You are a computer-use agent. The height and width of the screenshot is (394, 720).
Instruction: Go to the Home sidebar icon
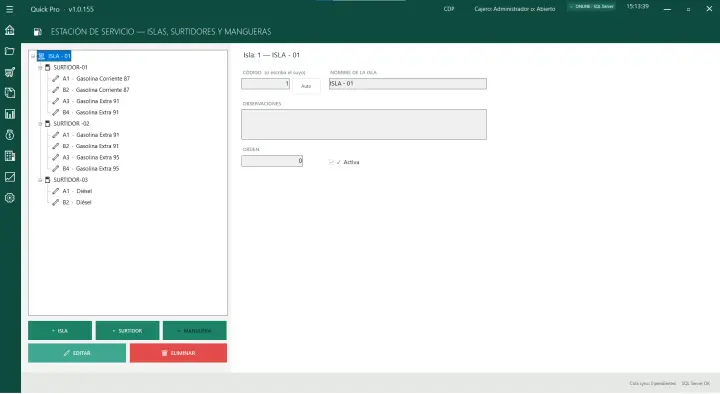(x=10, y=30)
